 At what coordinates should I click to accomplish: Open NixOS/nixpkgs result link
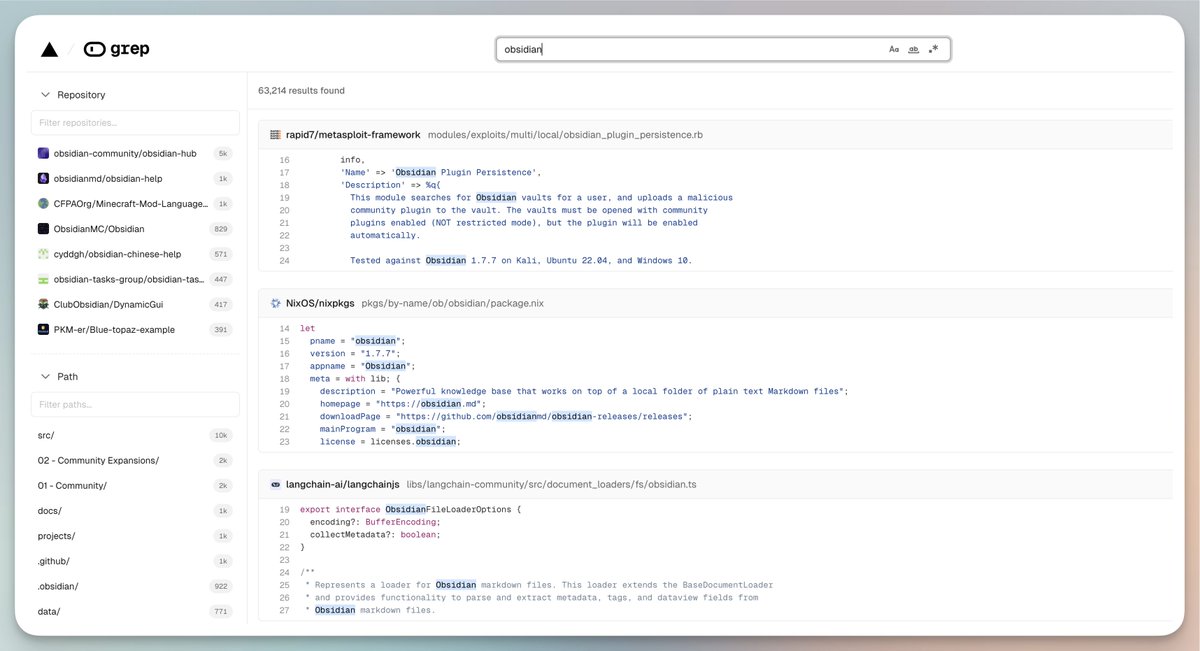[x=320, y=302]
